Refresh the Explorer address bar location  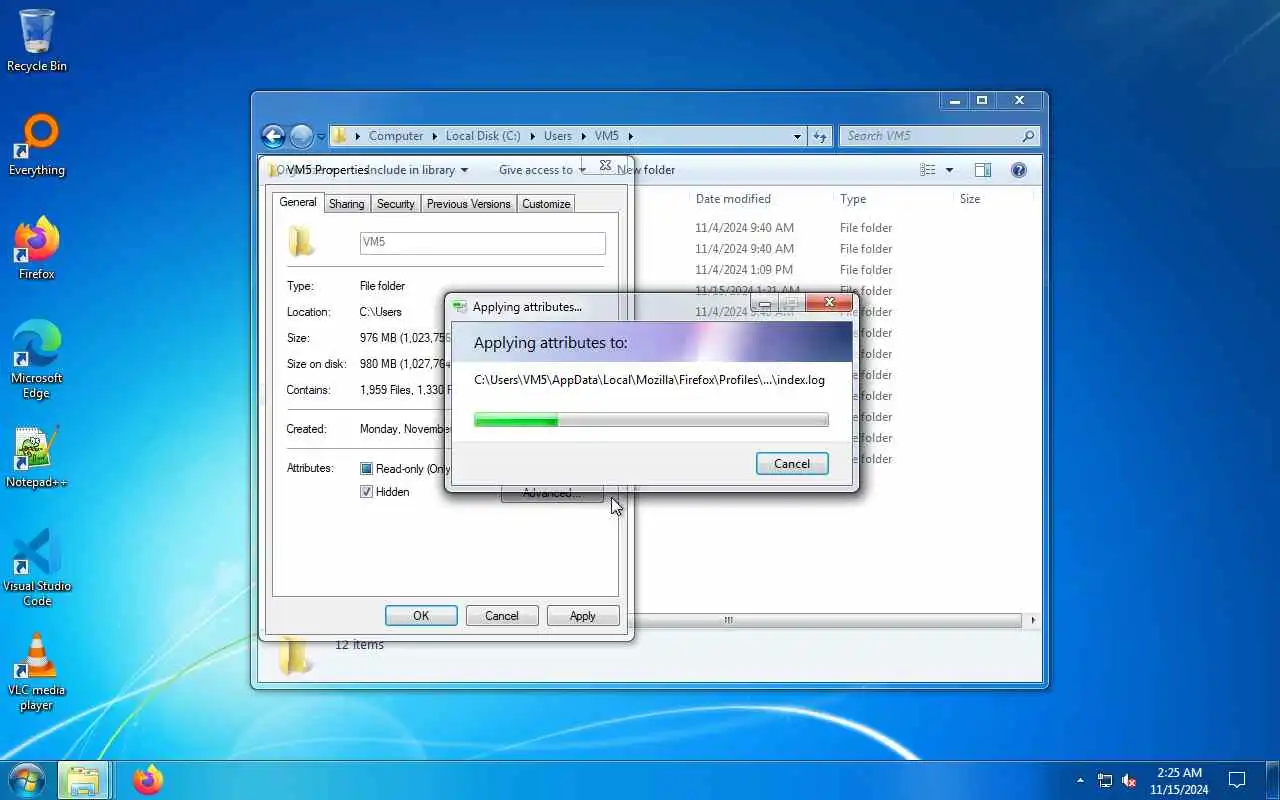820,136
